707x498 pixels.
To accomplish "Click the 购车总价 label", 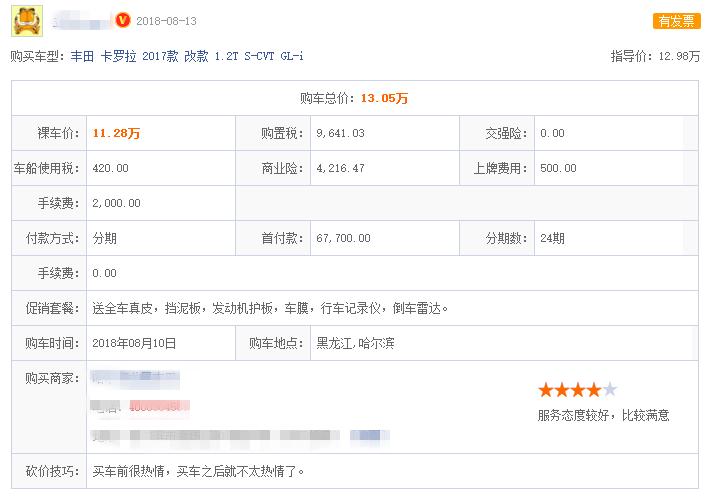I will click(x=327, y=98).
